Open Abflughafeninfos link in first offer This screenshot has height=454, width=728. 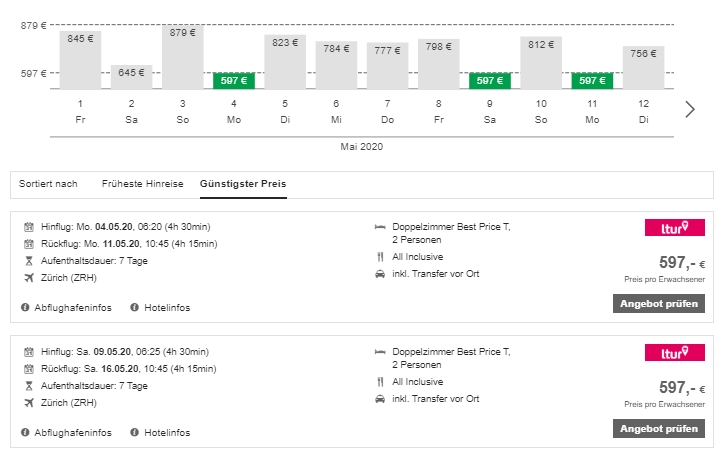click(x=74, y=307)
